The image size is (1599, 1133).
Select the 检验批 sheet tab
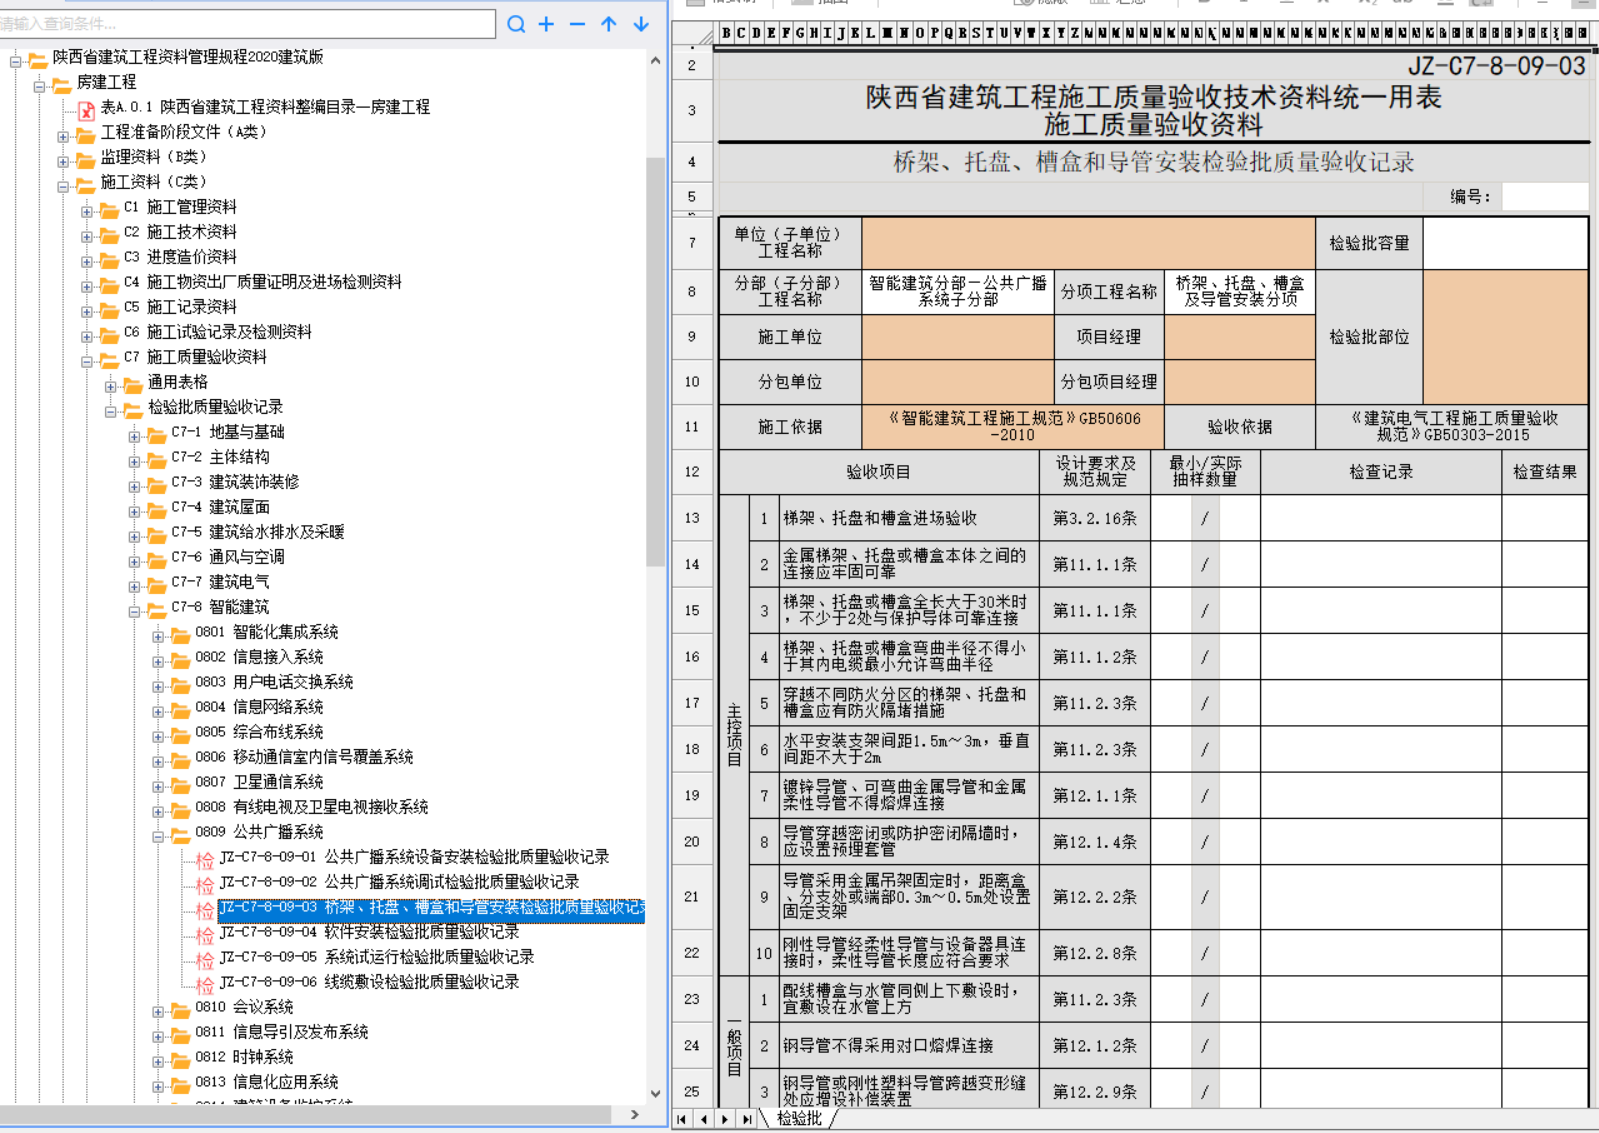(x=799, y=1119)
